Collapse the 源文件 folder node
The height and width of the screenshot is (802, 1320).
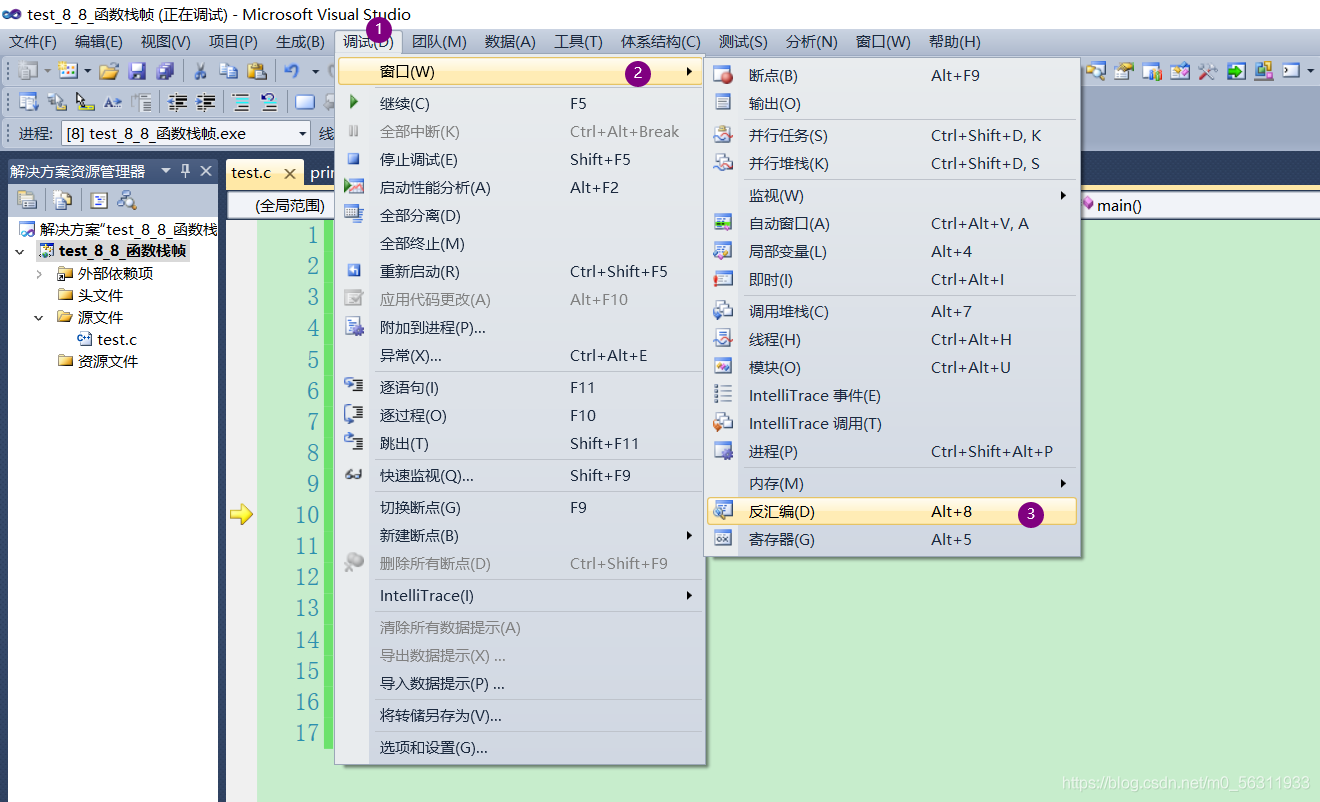click(39, 318)
